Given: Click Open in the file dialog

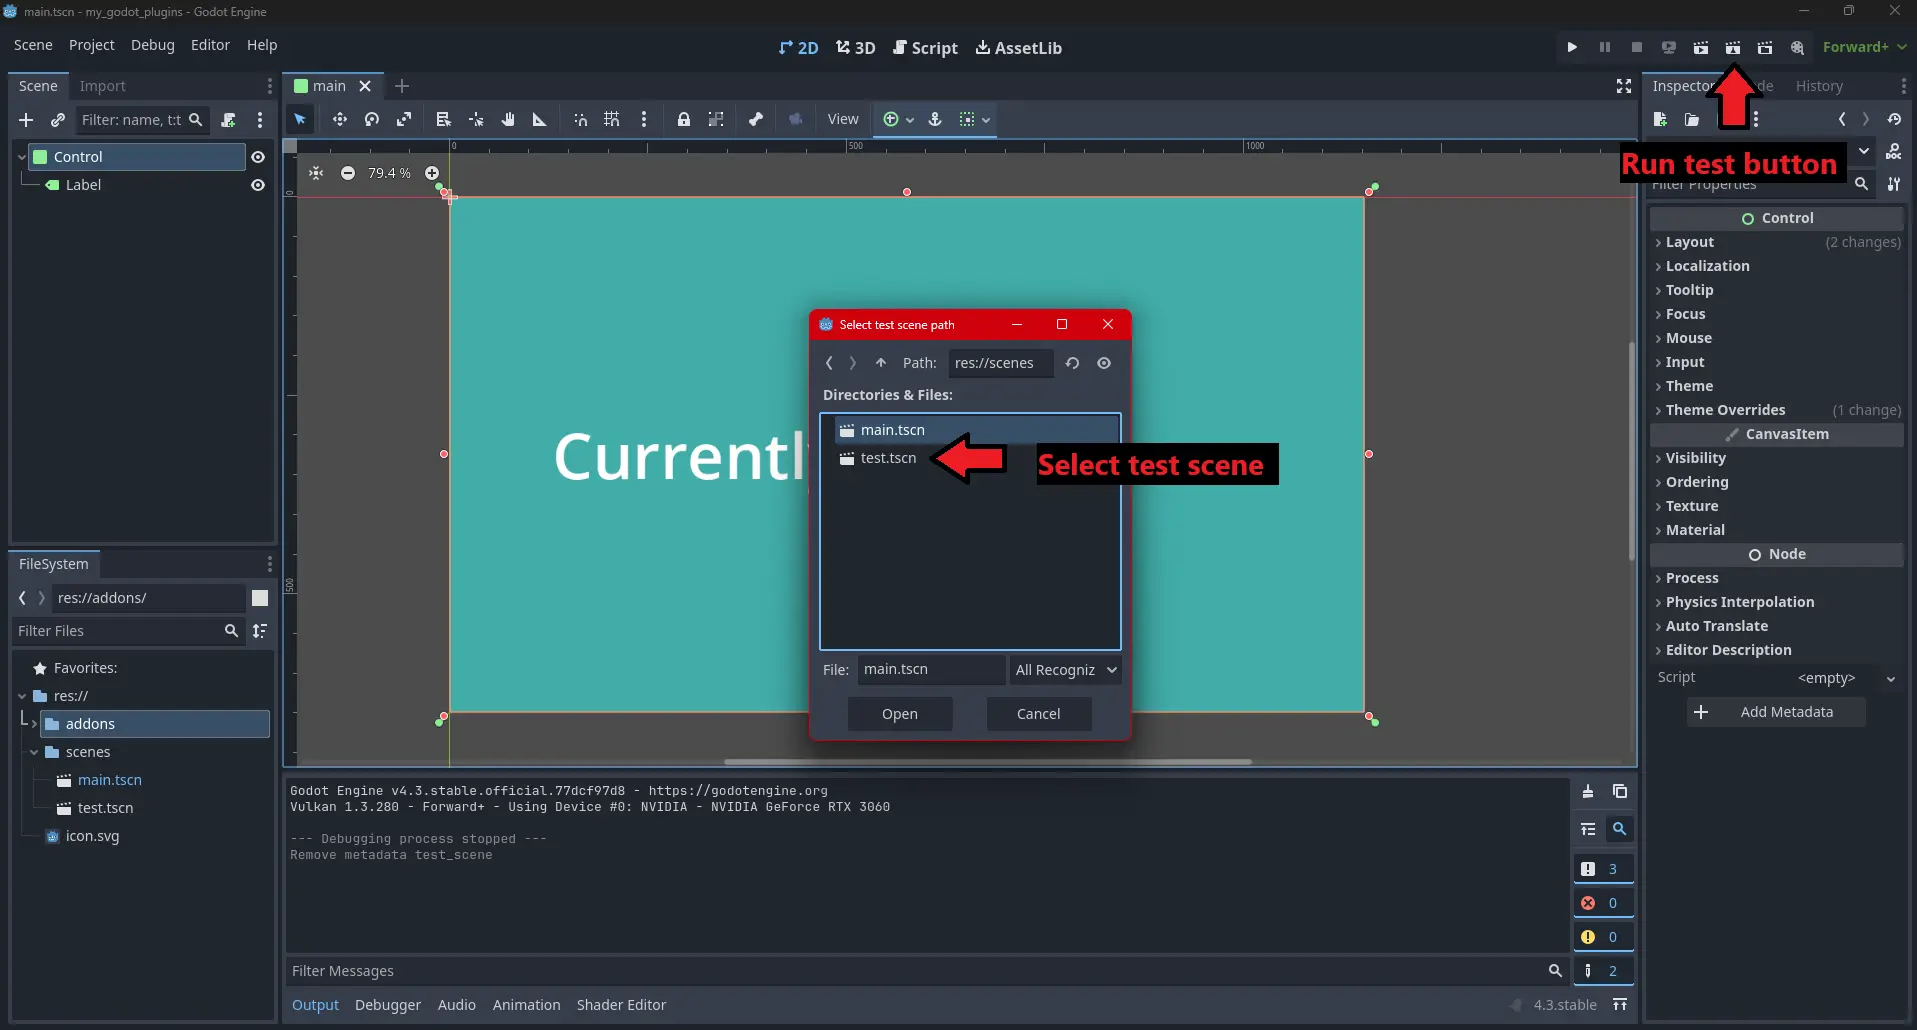Looking at the screenshot, I should point(900,714).
